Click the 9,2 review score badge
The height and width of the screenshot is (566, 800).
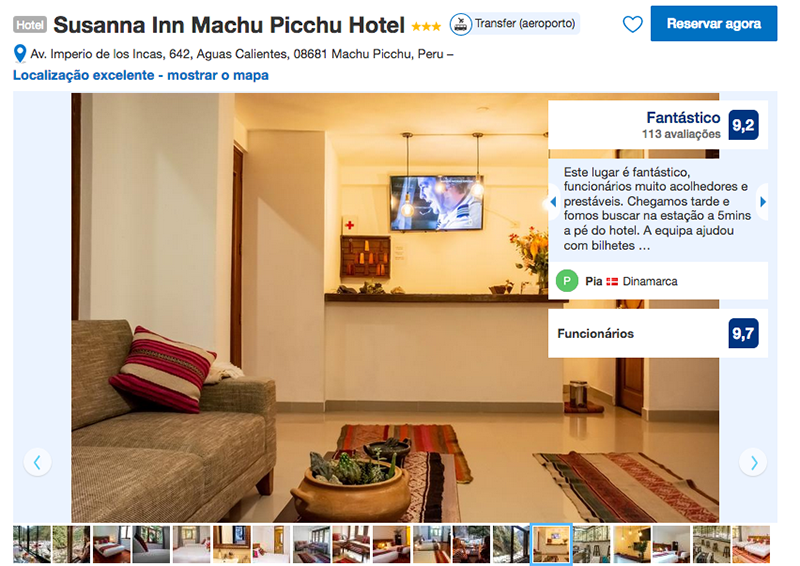[743, 125]
